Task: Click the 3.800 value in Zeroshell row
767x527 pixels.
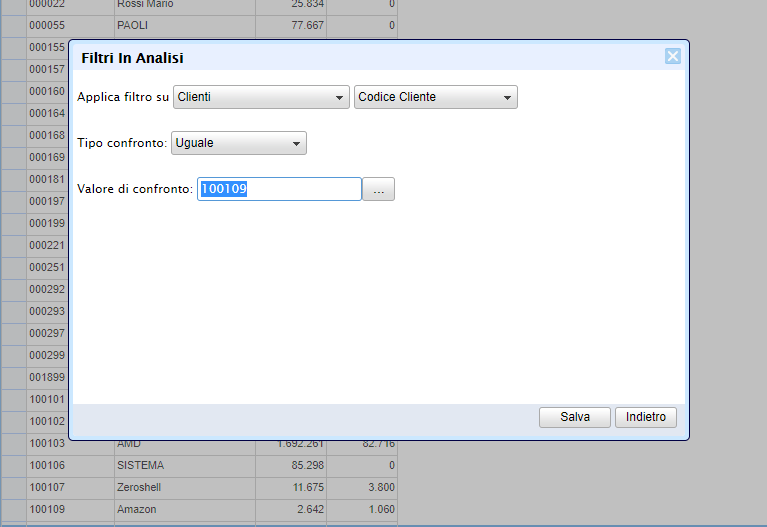Action: click(x=362, y=487)
